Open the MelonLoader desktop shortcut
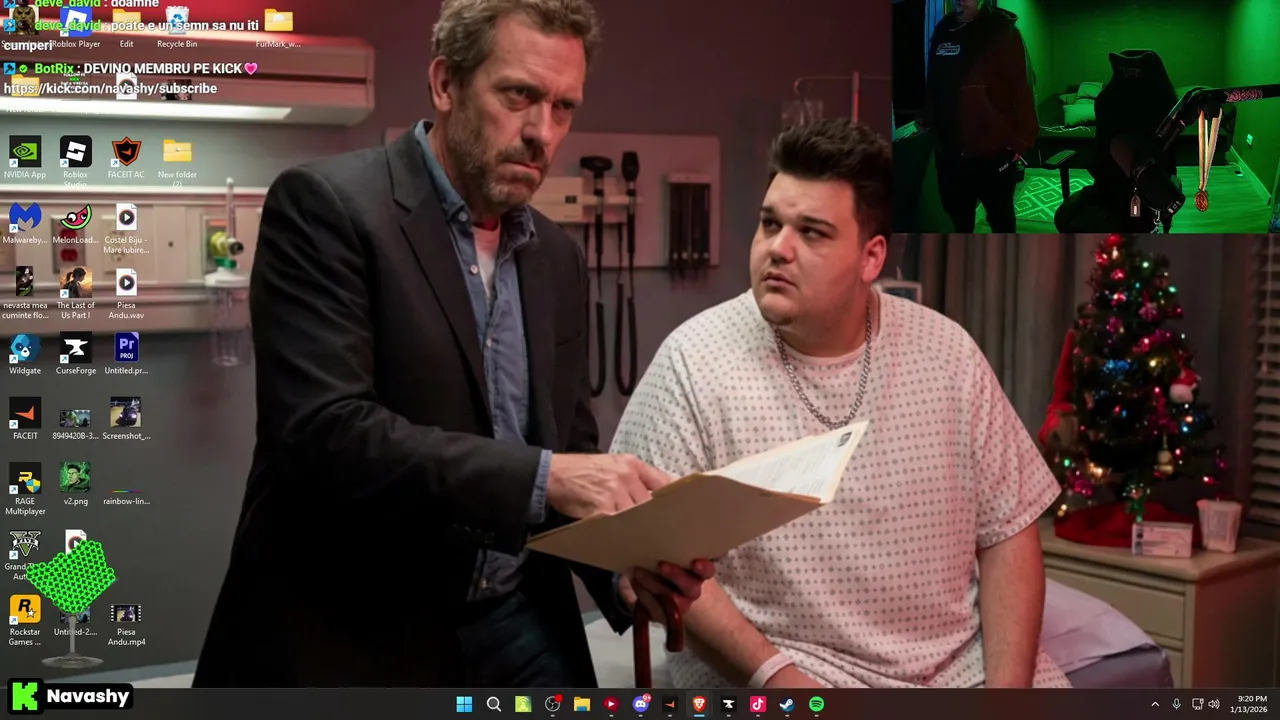 [75, 223]
